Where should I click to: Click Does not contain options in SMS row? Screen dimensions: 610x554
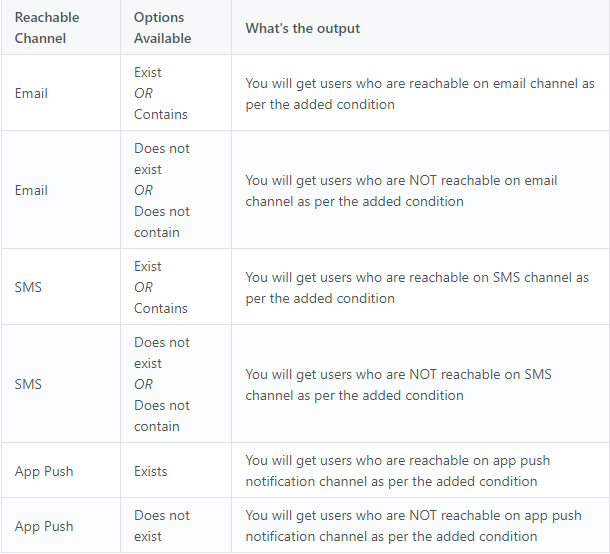point(161,416)
